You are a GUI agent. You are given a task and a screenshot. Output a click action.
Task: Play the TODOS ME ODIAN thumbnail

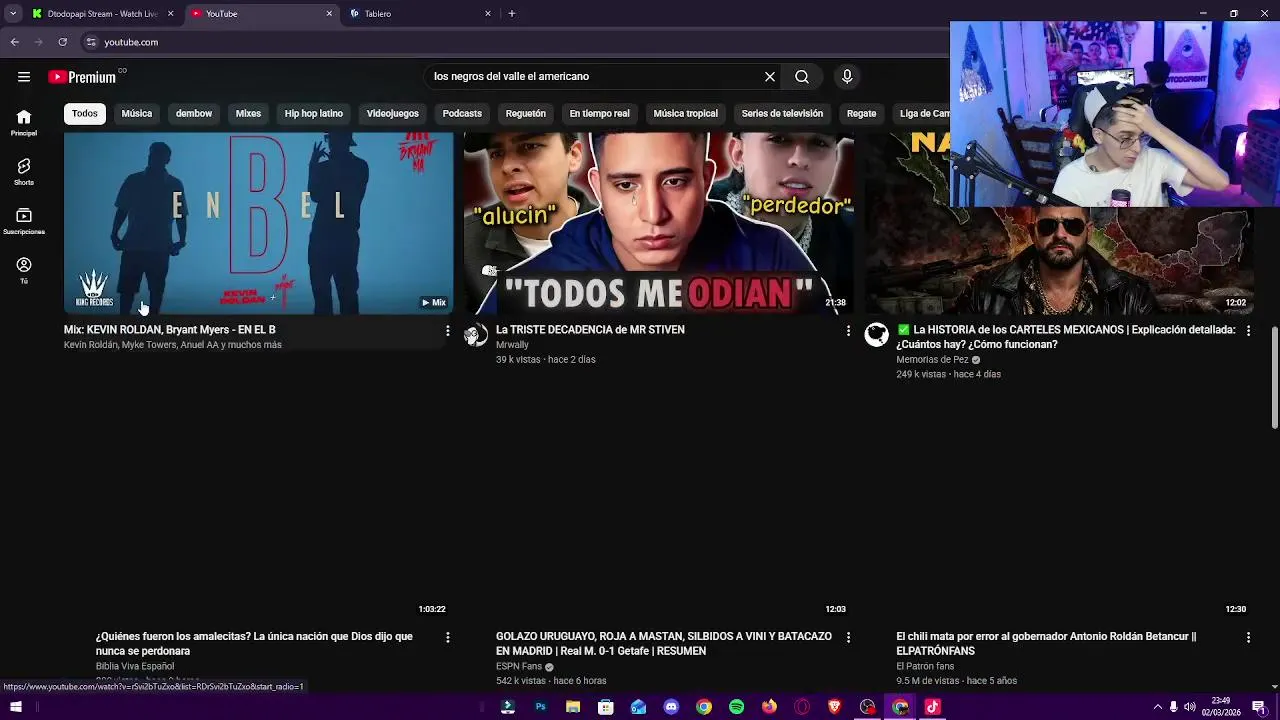click(659, 224)
